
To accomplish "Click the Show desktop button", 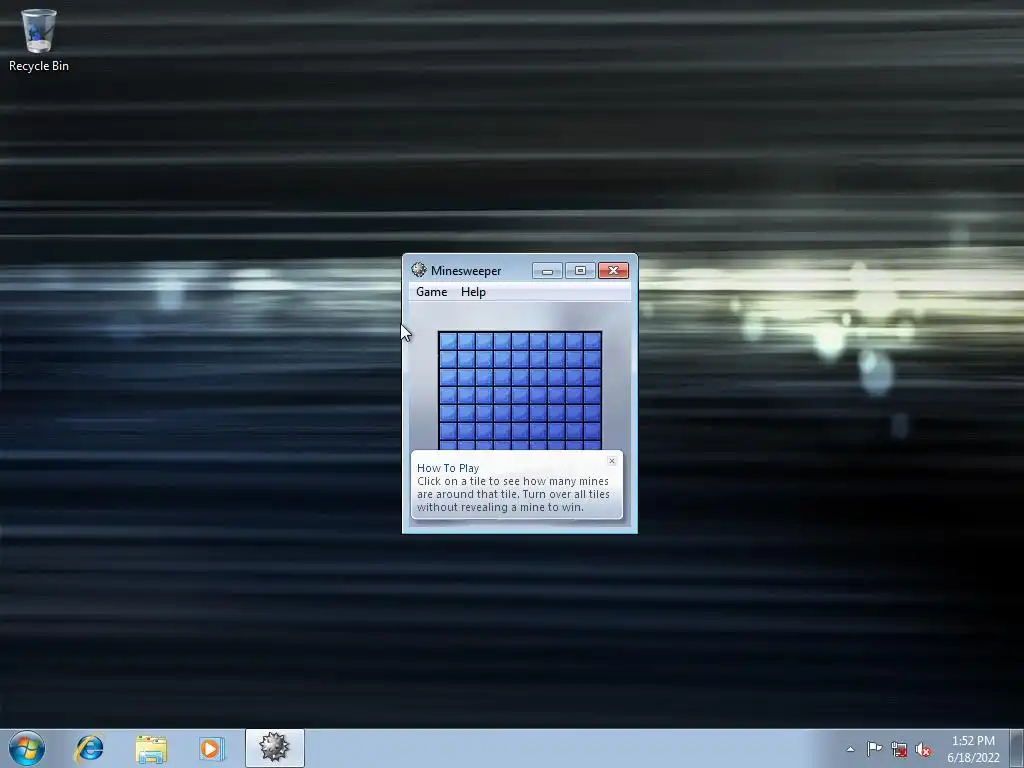I will click(1017, 748).
